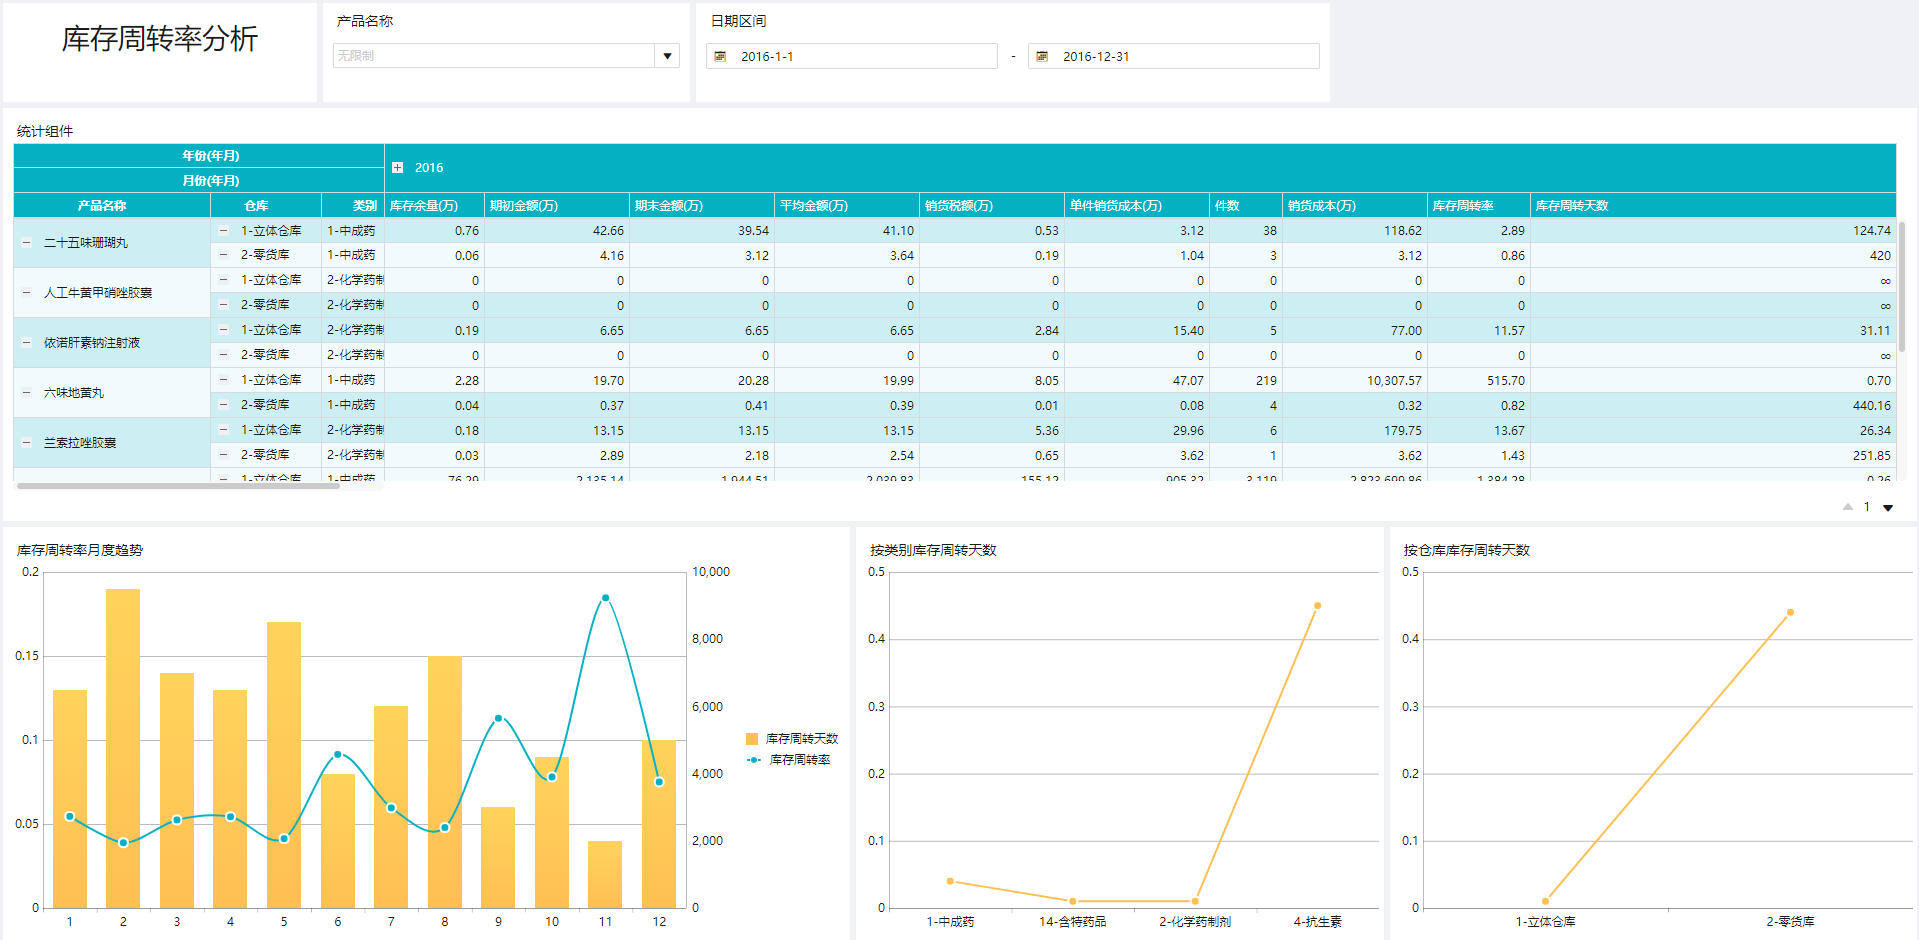Click the 4-抗生素 data point
1919x940 pixels.
1317,605
